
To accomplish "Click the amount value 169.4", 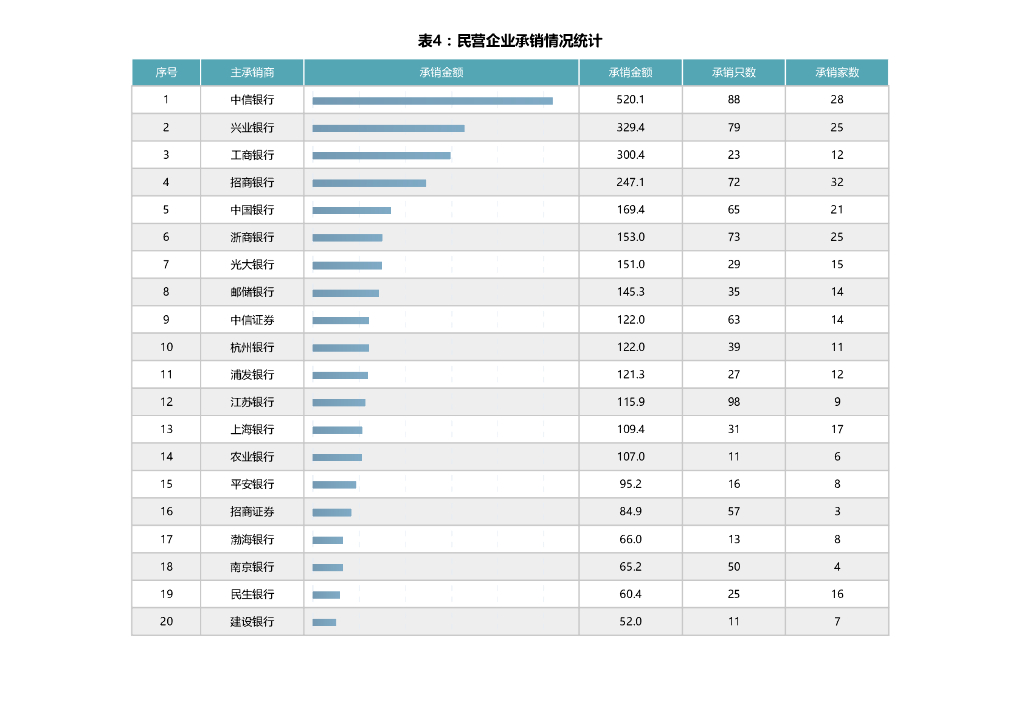I will 630,210.
